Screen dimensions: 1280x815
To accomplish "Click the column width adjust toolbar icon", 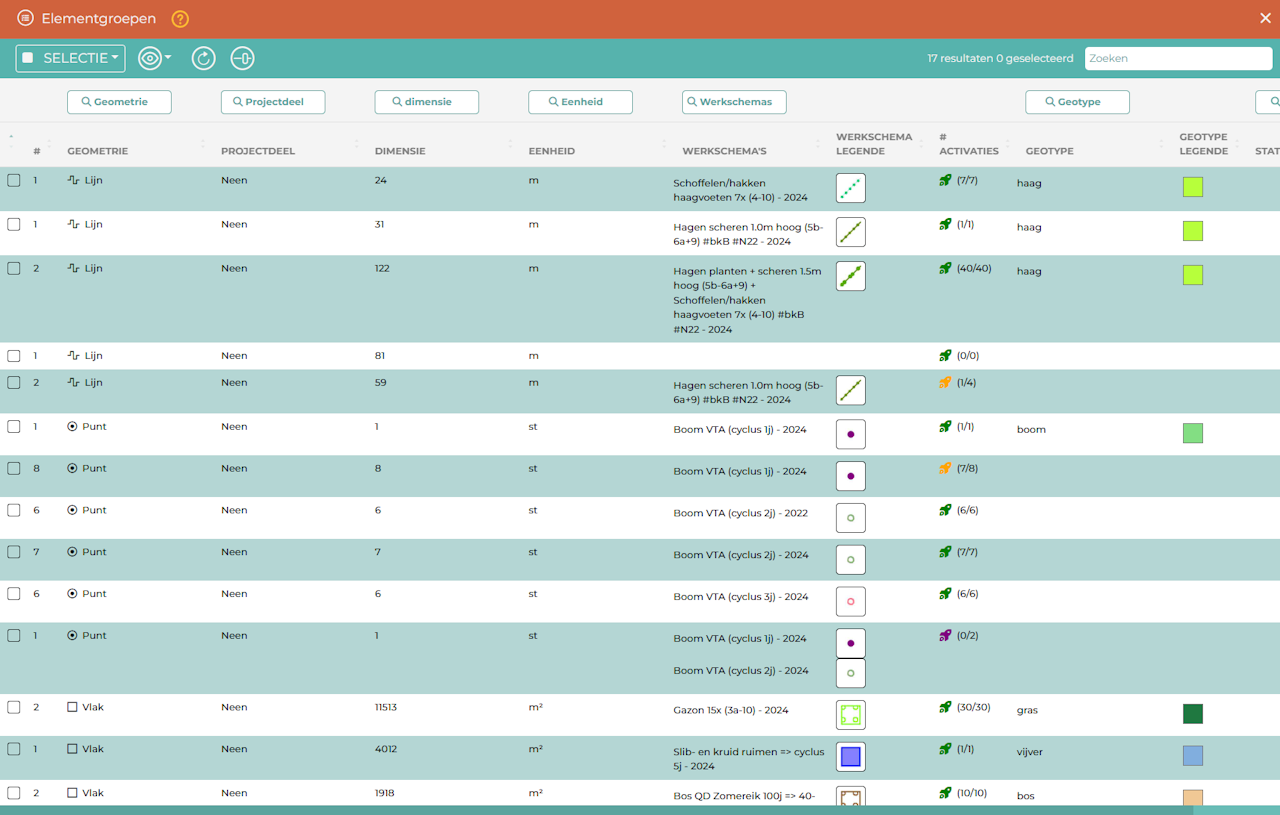I will click(x=242, y=58).
